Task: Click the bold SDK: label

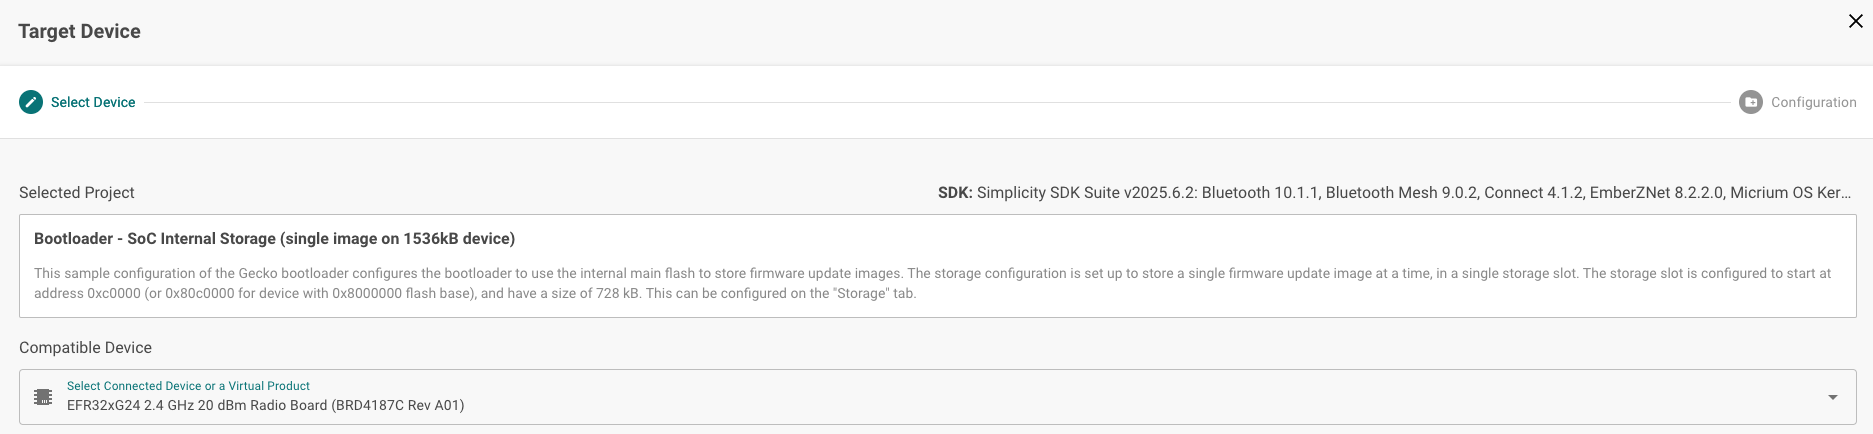Action: click(954, 193)
